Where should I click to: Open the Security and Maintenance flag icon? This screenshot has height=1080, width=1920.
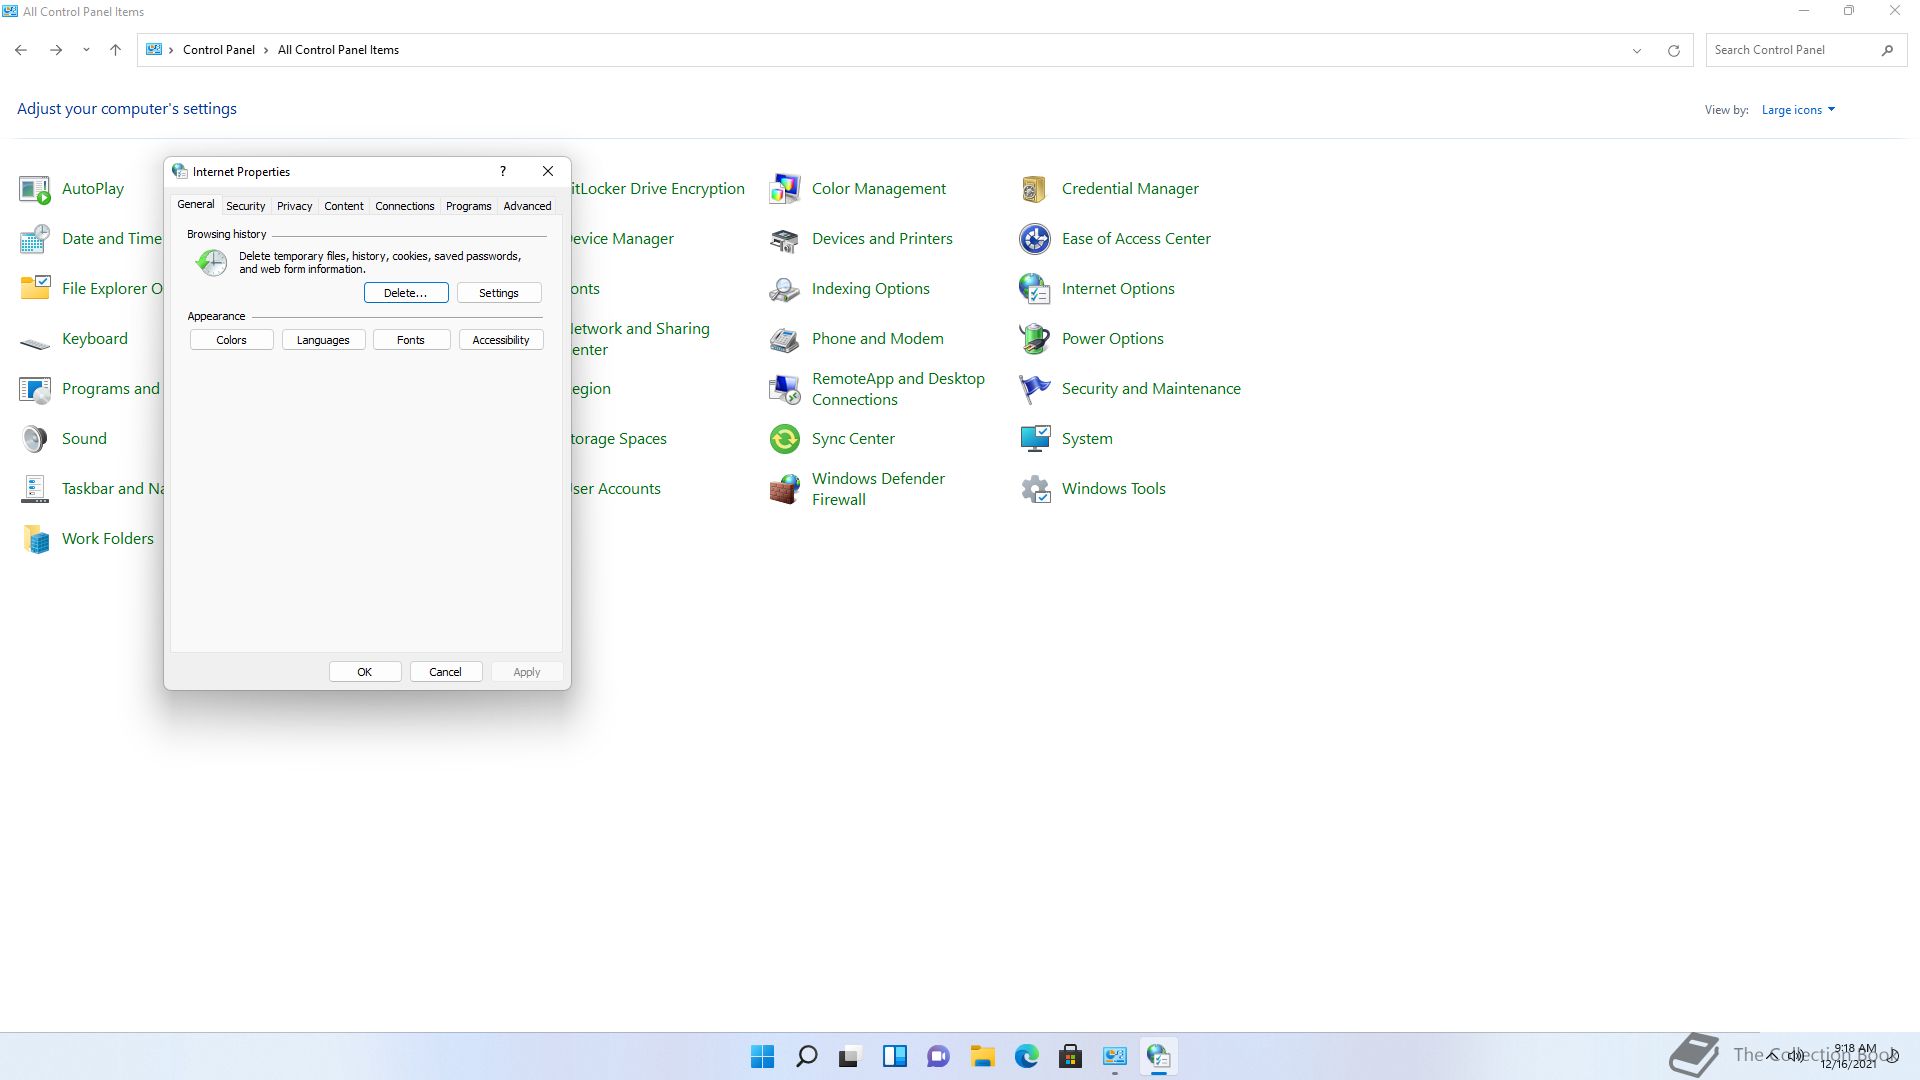(1035, 389)
